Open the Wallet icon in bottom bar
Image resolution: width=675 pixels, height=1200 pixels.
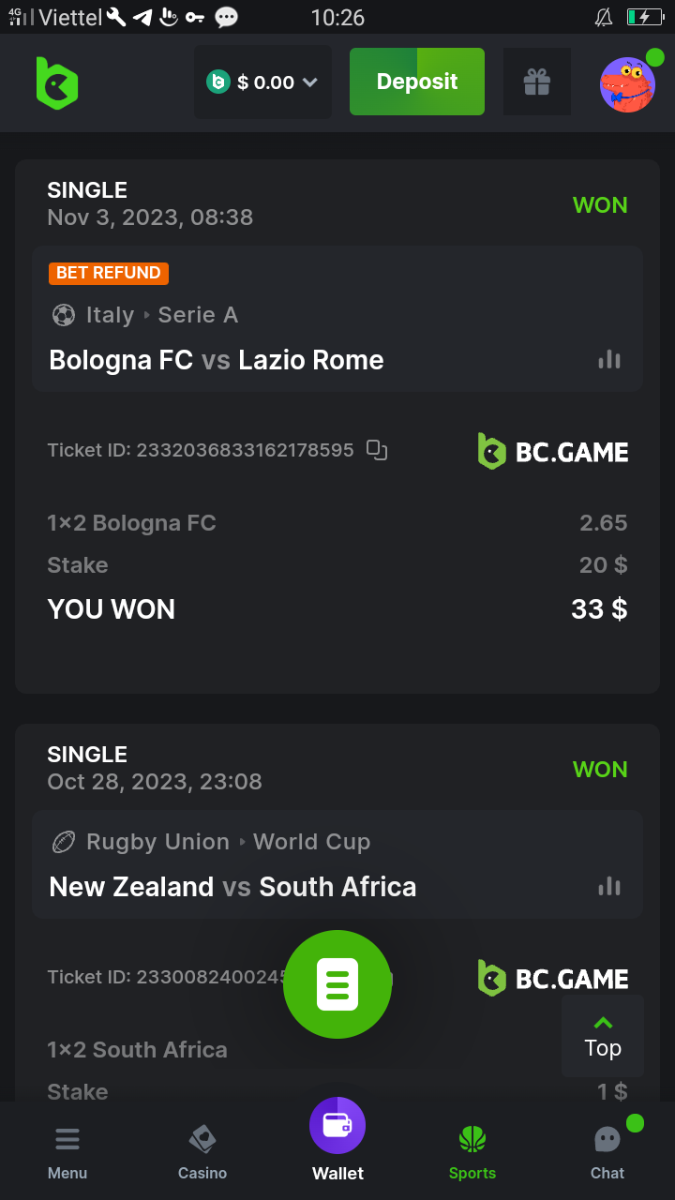(x=338, y=1126)
